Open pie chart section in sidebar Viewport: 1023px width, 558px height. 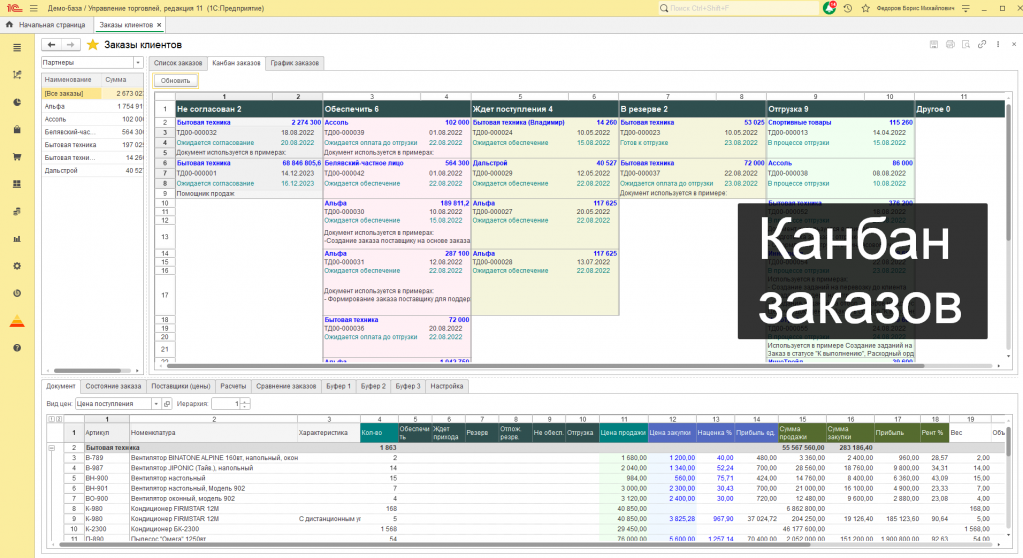(x=17, y=102)
